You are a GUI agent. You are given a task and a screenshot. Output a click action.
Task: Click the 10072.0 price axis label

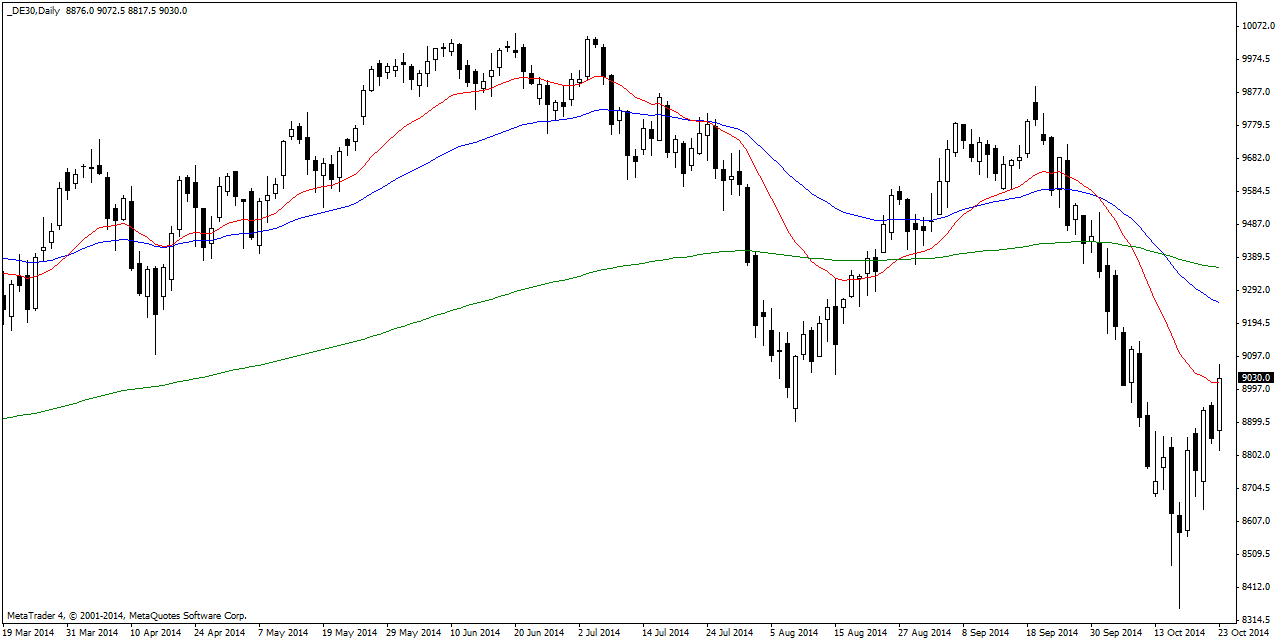pos(1255,26)
